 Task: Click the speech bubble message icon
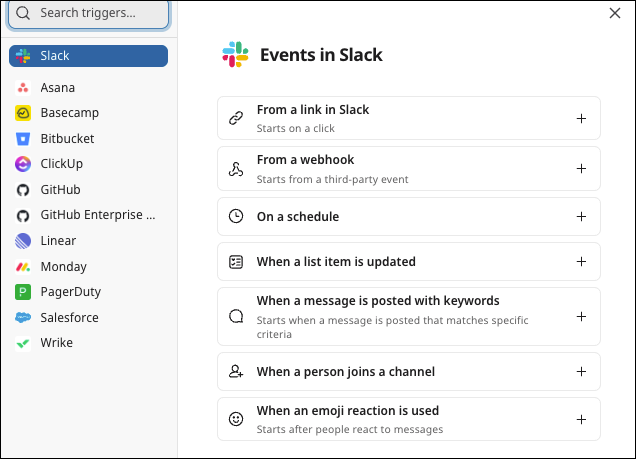[236, 316]
